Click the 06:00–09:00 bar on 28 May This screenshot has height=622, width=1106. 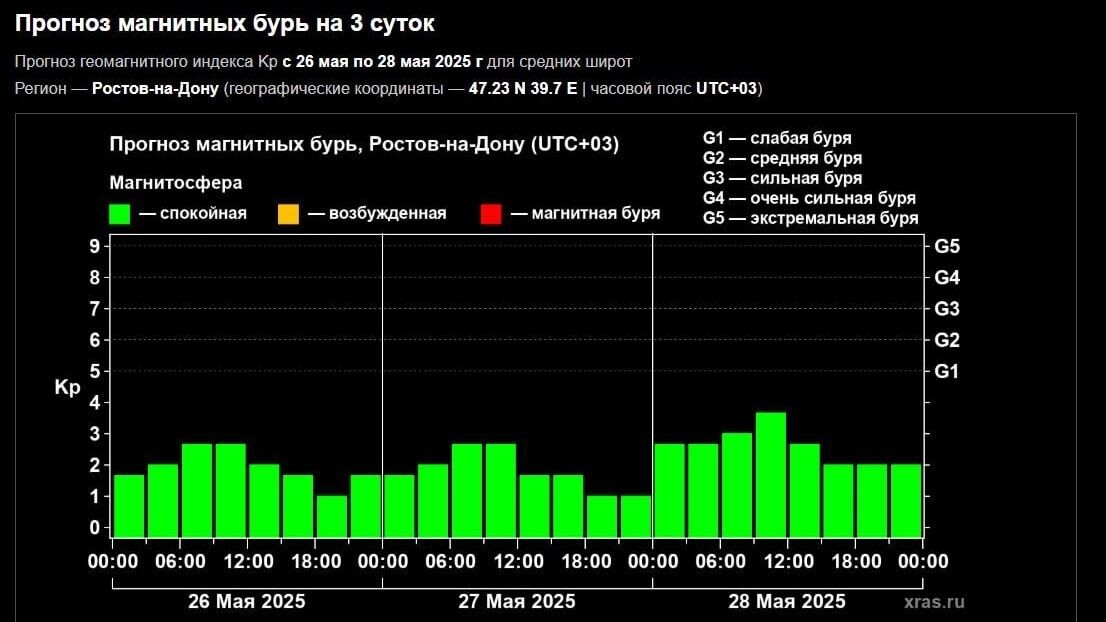tap(737, 486)
